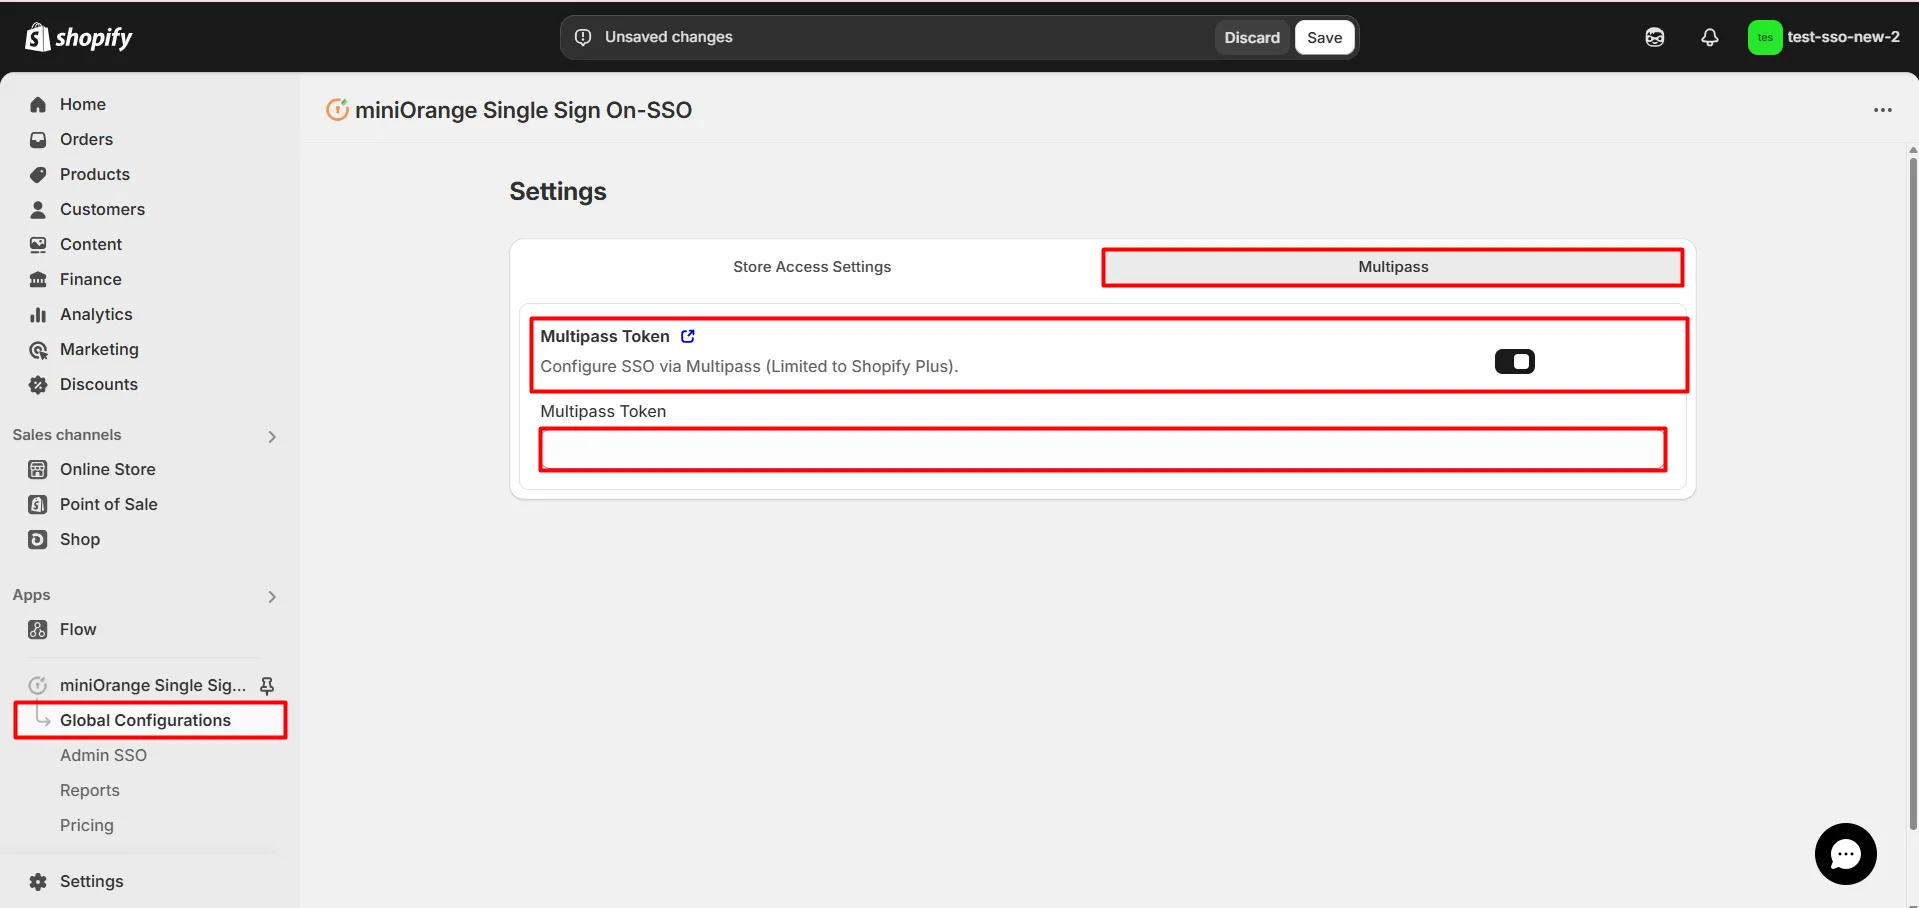Expand the Apps section chevron
The width and height of the screenshot is (1919, 908).
(x=272, y=596)
